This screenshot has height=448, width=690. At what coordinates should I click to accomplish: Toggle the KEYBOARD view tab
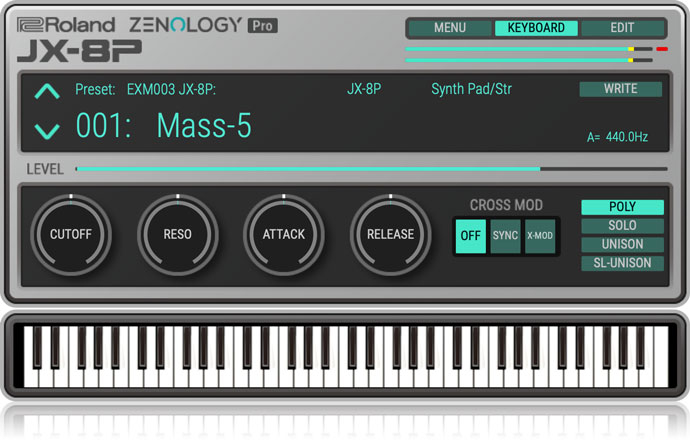(536, 28)
